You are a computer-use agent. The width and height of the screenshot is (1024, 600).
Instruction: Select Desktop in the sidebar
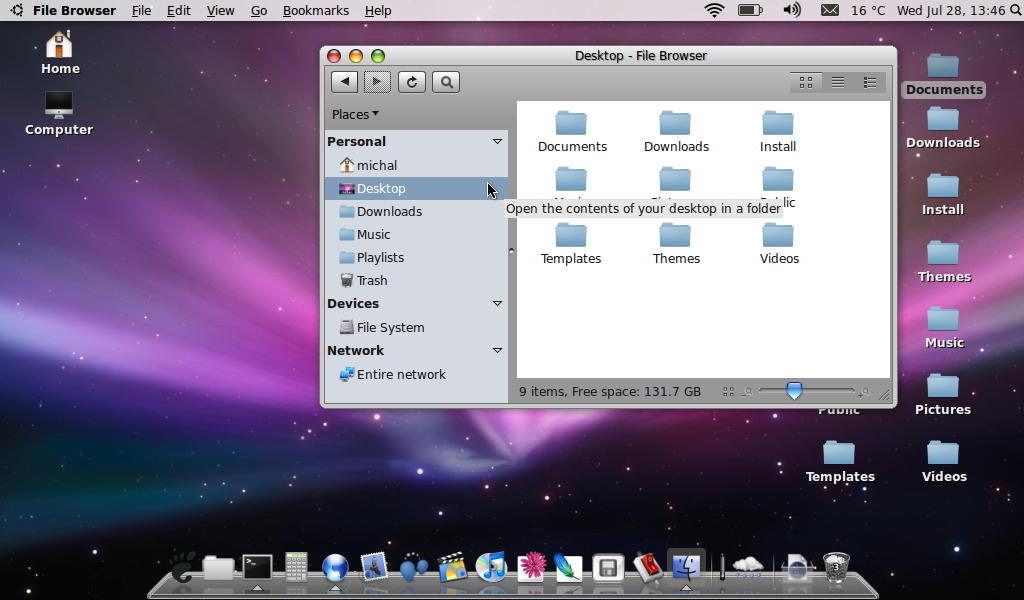(417, 189)
